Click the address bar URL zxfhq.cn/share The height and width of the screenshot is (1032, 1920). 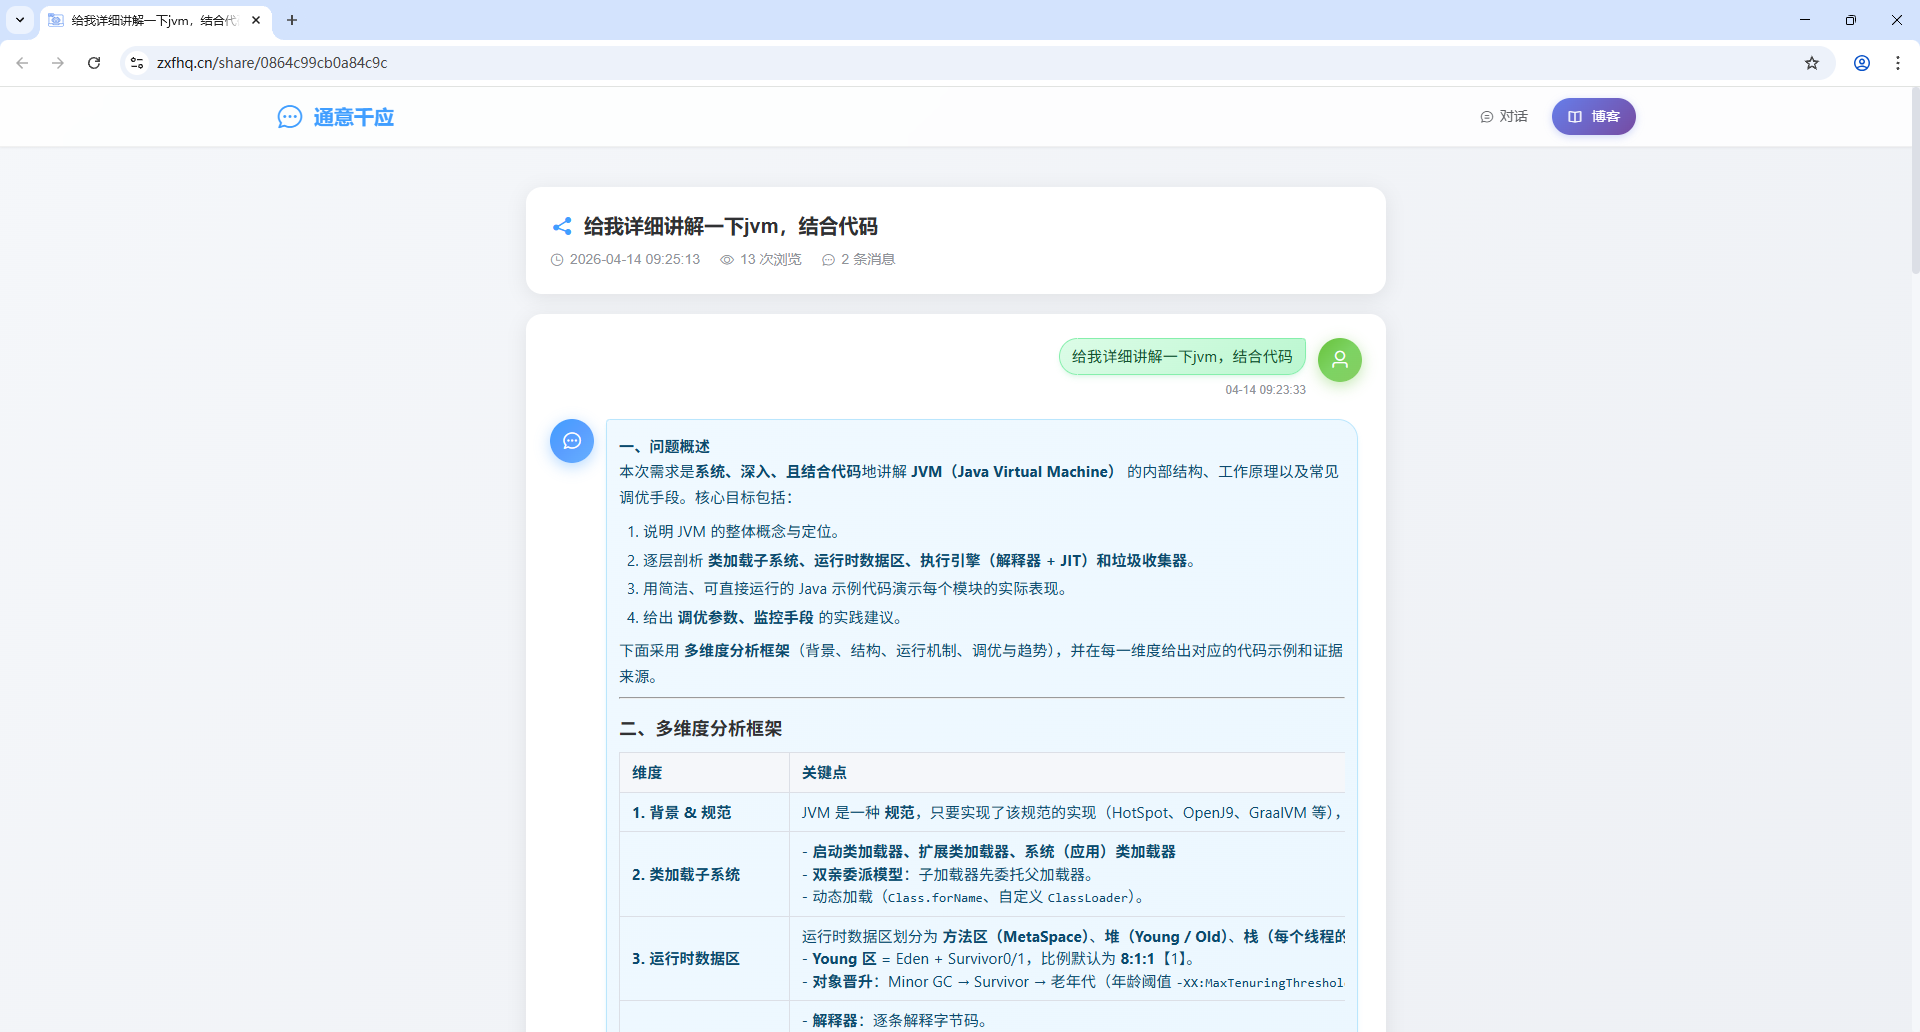[x=272, y=63]
